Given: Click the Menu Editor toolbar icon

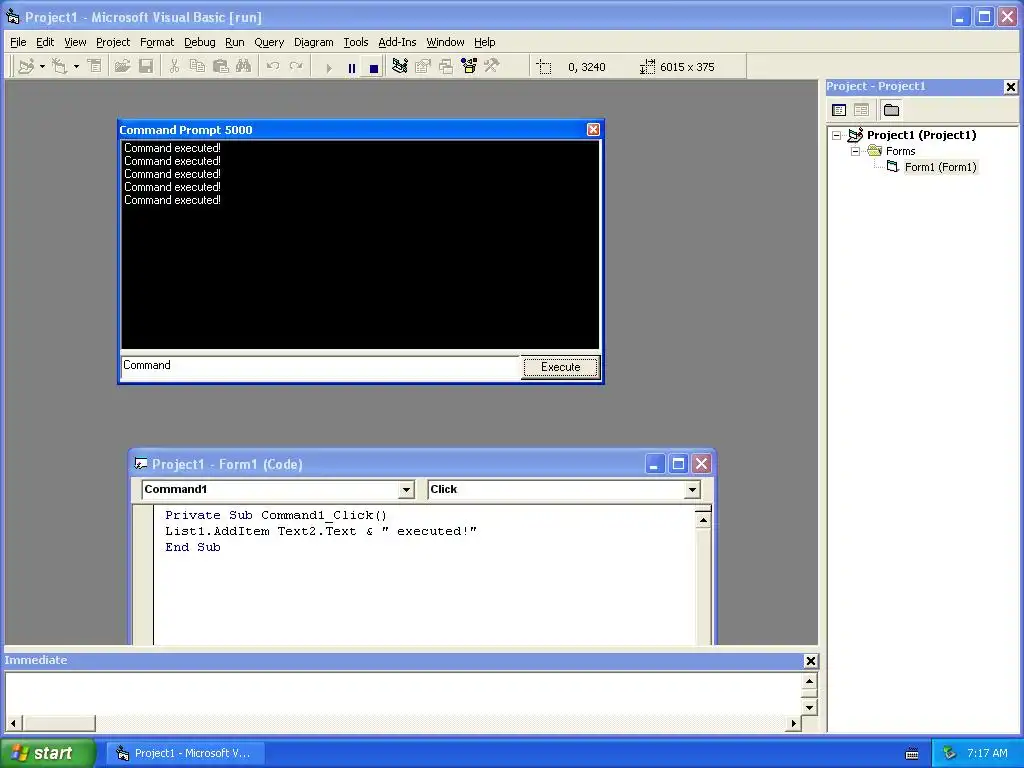Looking at the screenshot, I should (95, 66).
